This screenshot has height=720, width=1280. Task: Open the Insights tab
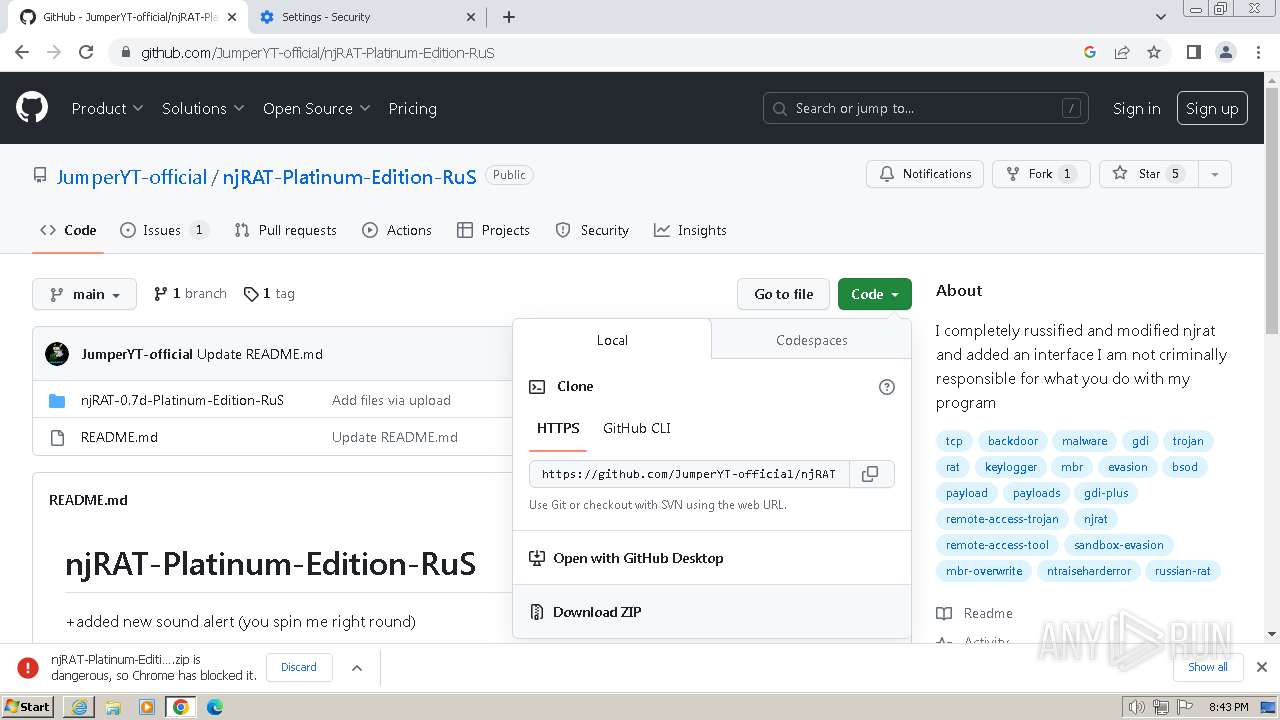pyautogui.click(x=690, y=230)
